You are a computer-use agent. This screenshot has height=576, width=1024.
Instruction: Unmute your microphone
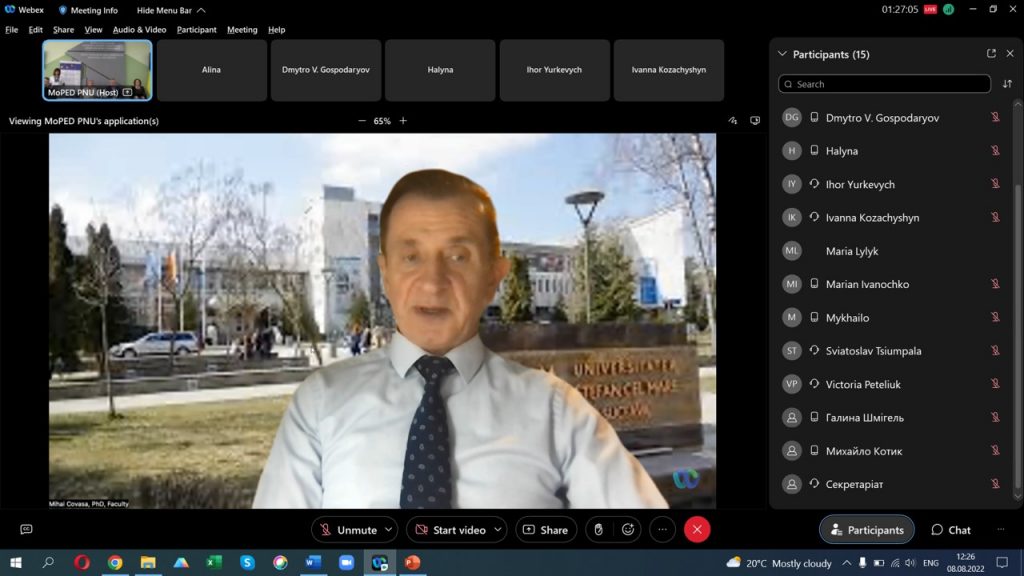pyautogui.click(x=347, y=530)
